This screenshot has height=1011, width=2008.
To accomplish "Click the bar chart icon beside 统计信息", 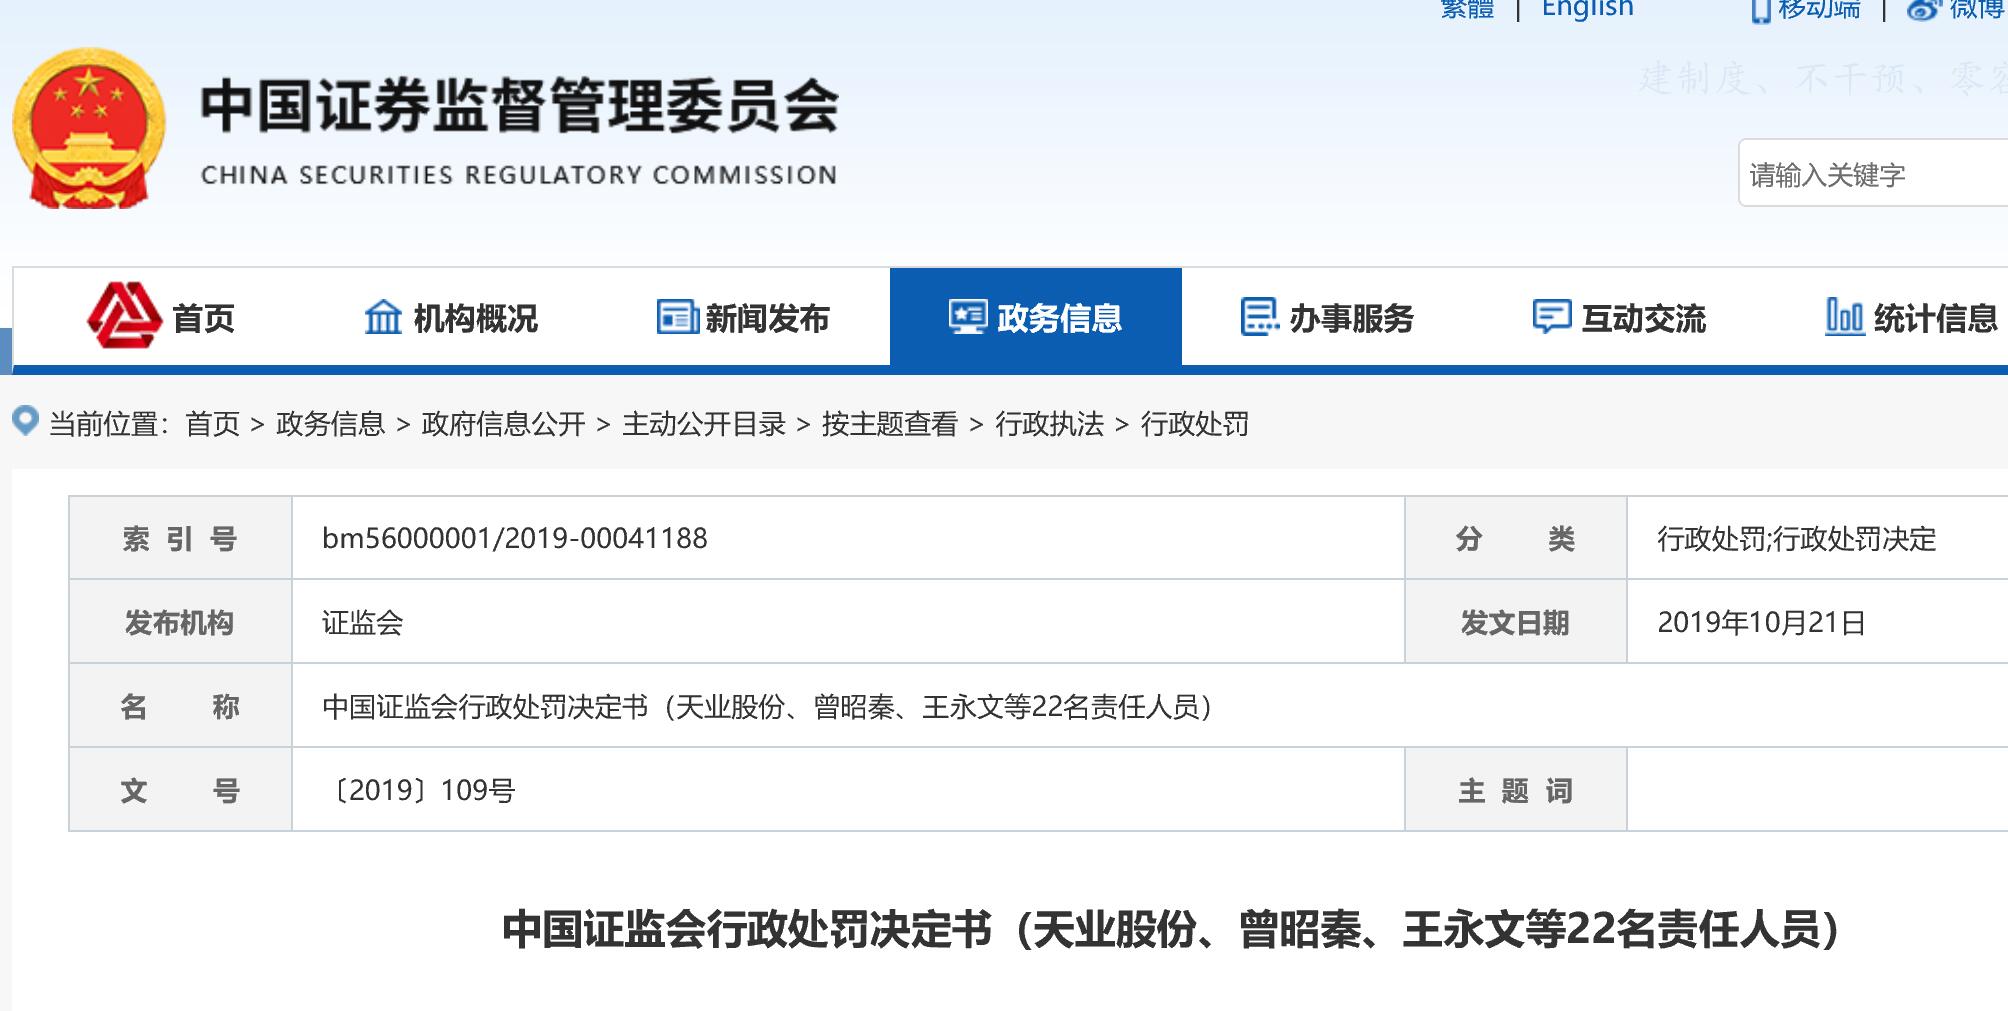I will coord(1844,317).
